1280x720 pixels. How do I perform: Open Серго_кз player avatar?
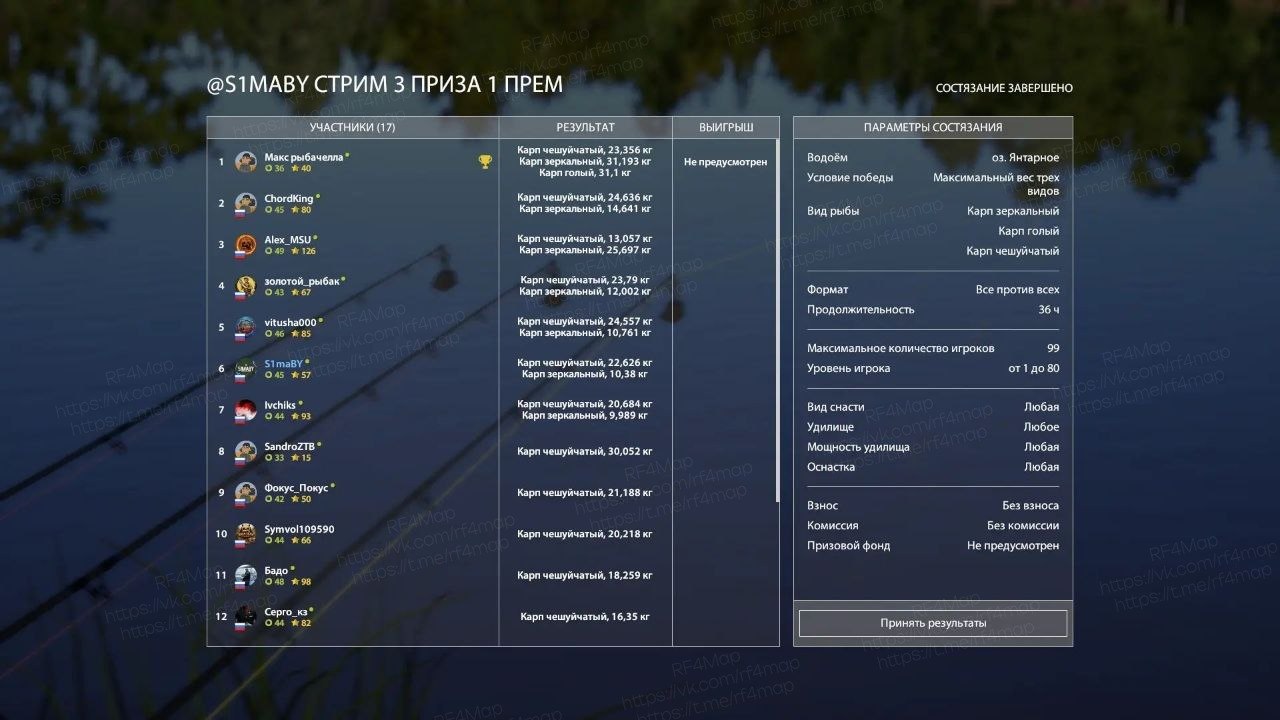[x=246, y=616]
